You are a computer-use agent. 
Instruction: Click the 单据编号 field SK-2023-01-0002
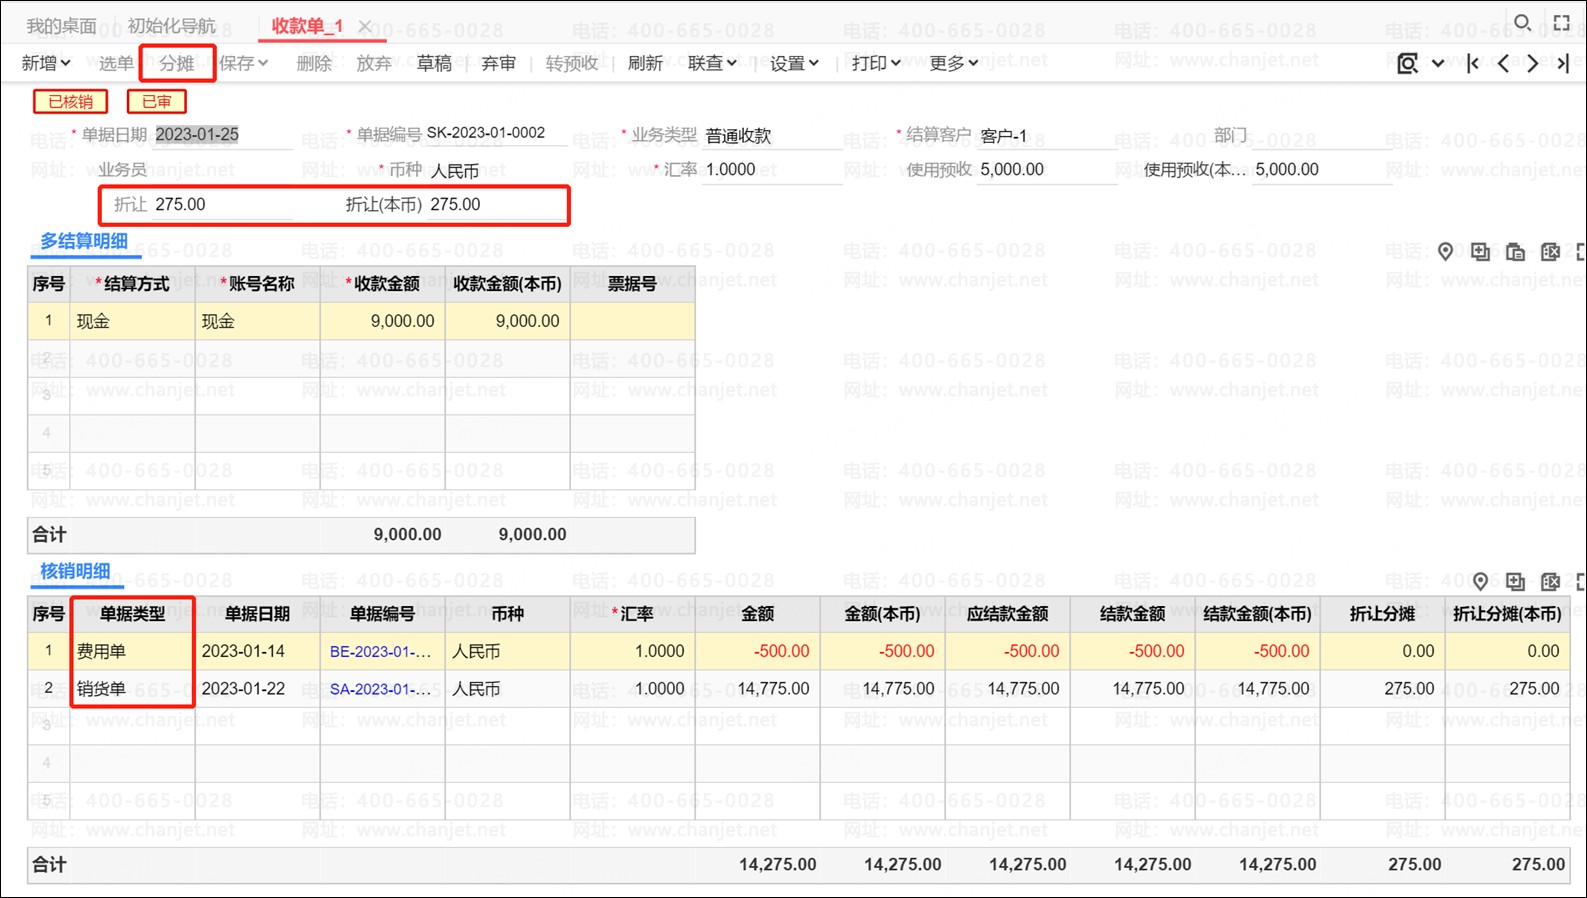click(x=496, y=133)
